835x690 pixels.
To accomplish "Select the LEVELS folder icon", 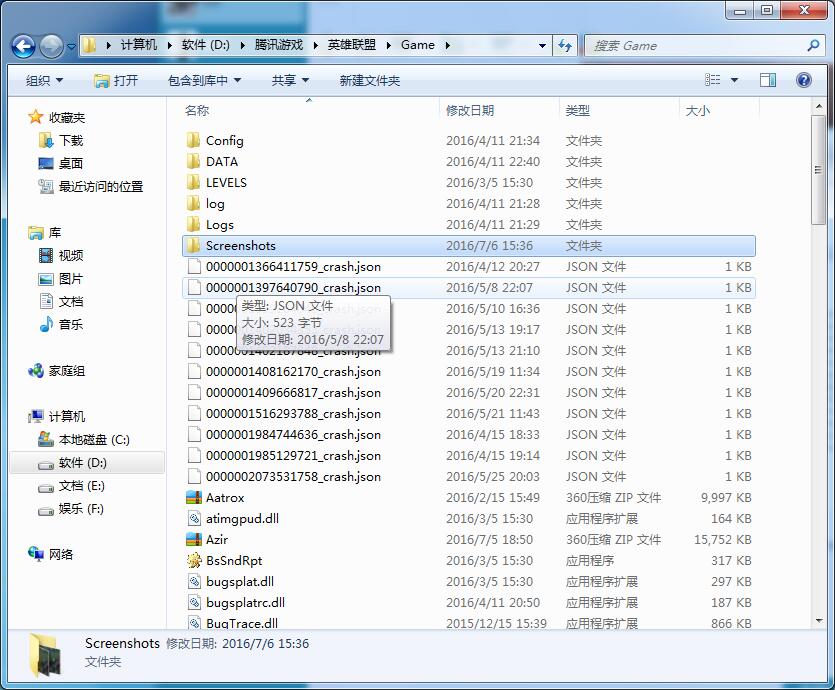I will [193, 182].
